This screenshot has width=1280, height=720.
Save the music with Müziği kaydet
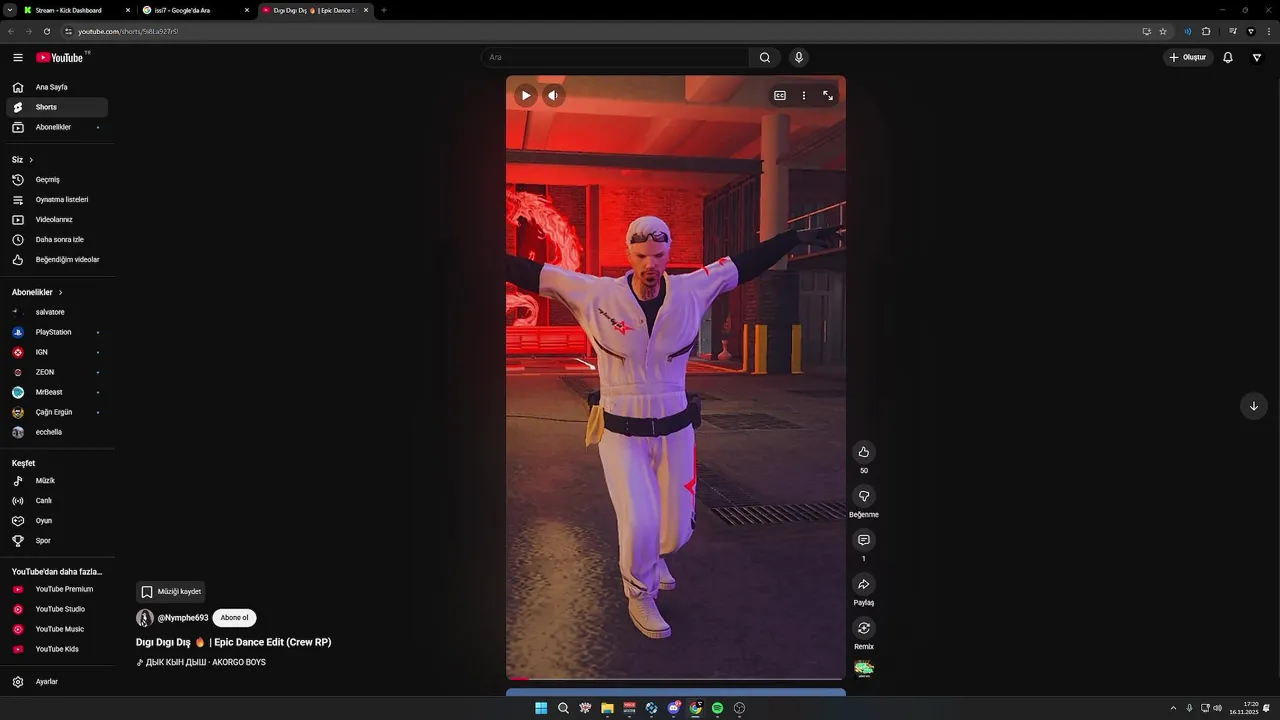click(171, 591)
